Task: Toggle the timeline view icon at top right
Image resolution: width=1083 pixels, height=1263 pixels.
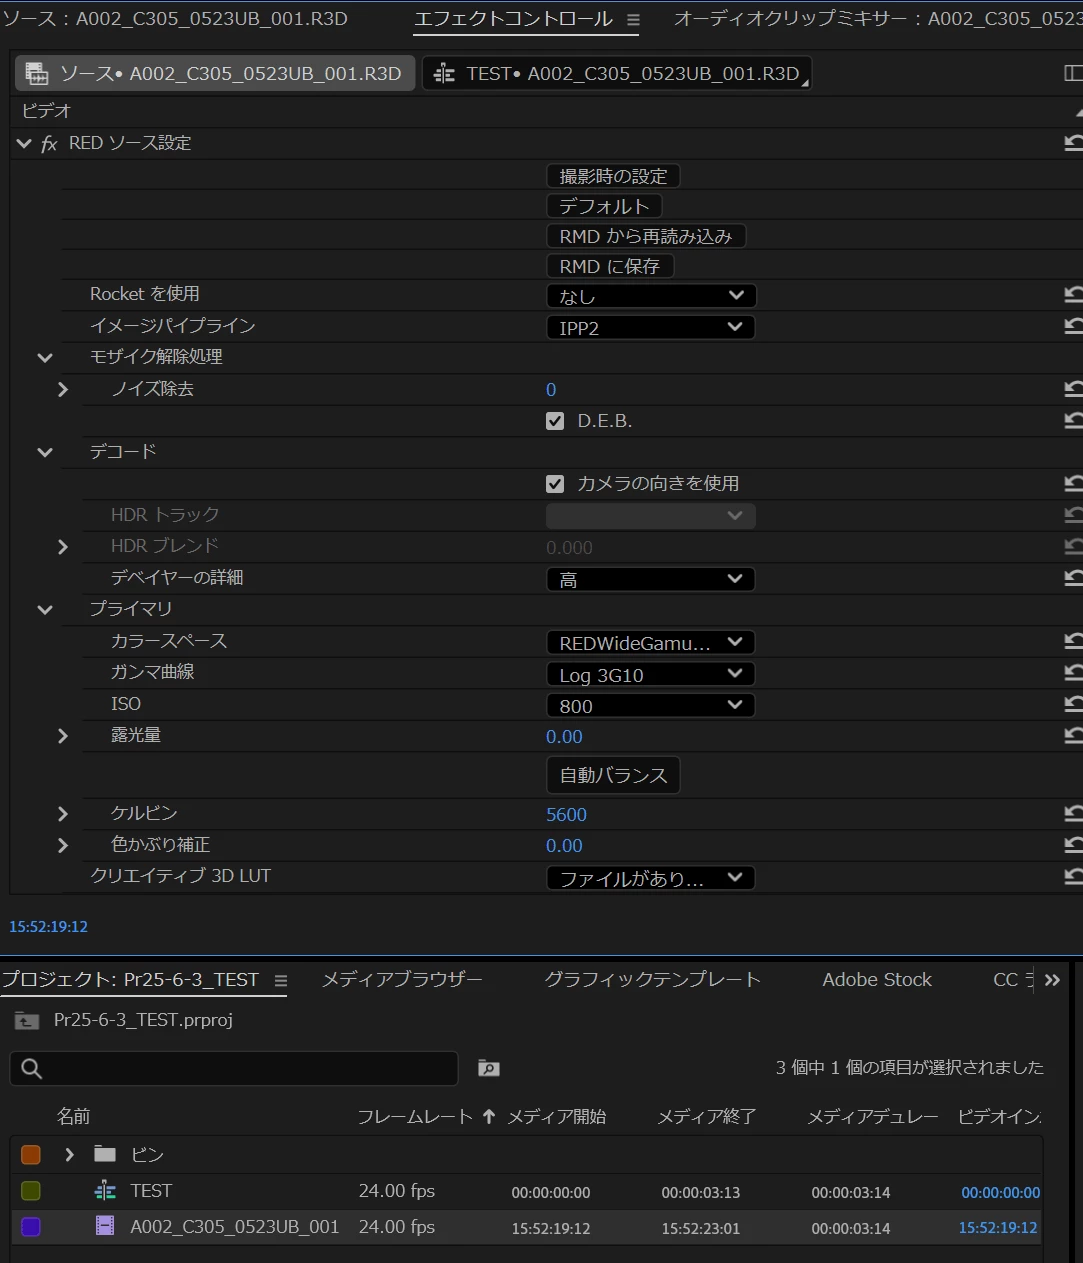Action: click(1073, 73)
